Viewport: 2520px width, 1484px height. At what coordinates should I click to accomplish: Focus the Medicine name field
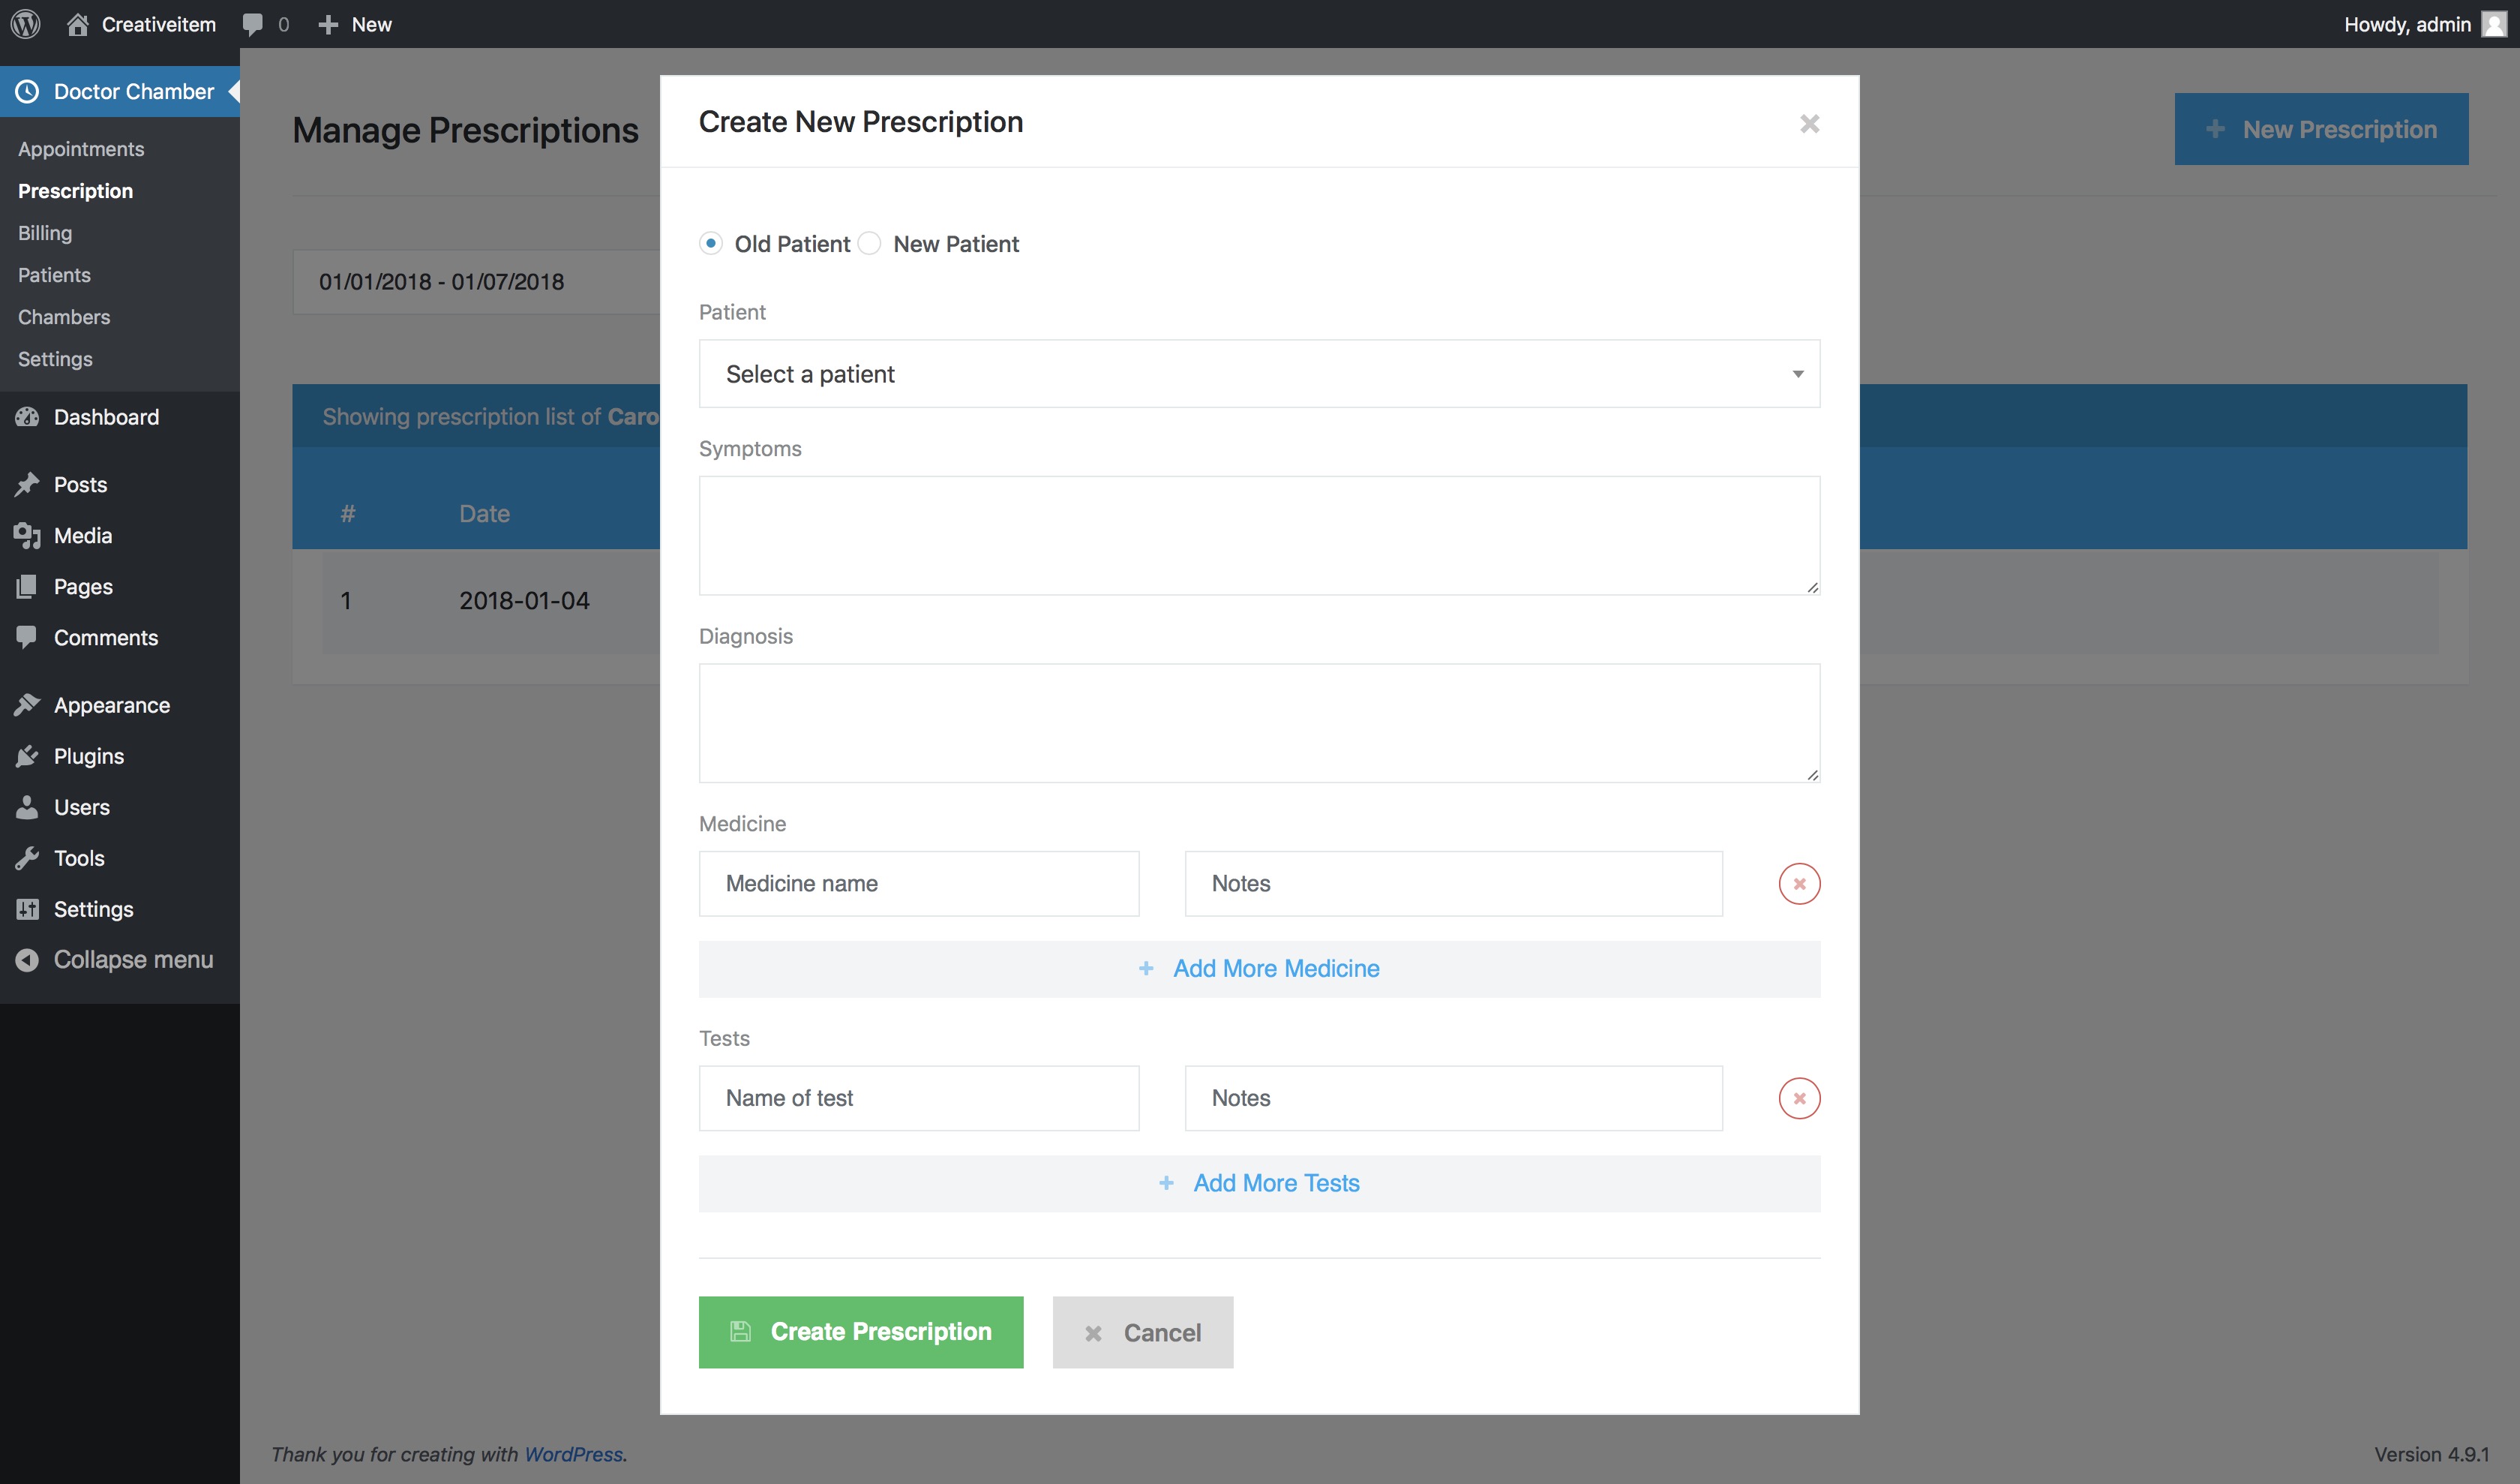(x=919, y=883)
